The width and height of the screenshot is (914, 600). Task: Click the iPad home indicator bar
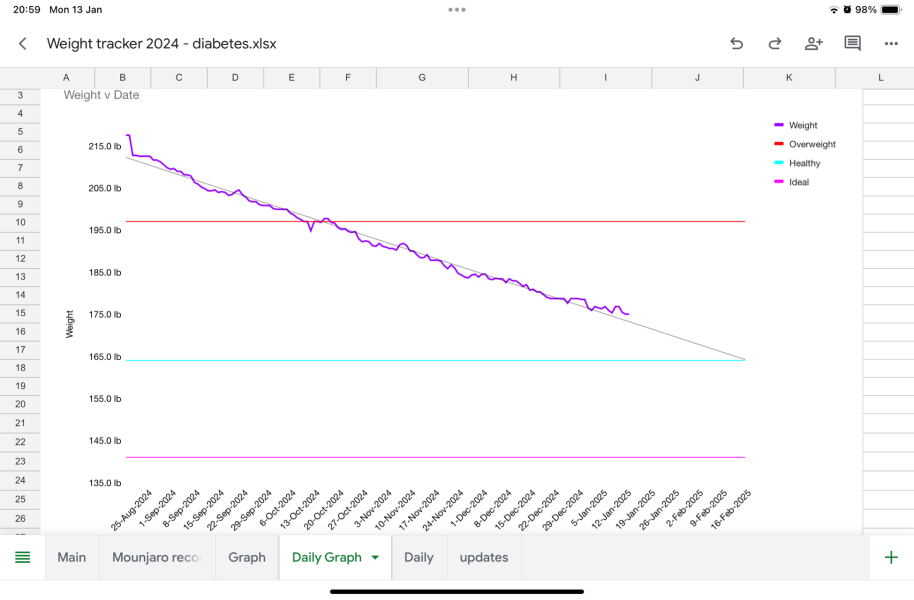457,592
